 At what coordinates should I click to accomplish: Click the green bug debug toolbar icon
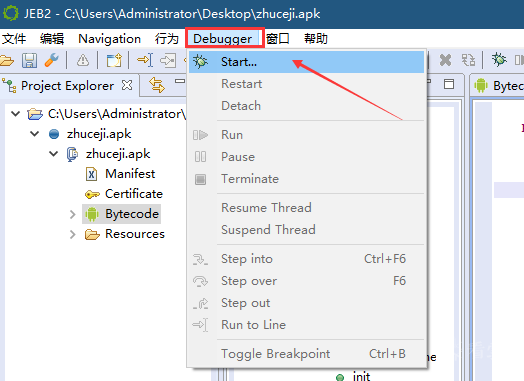[499, 60]
